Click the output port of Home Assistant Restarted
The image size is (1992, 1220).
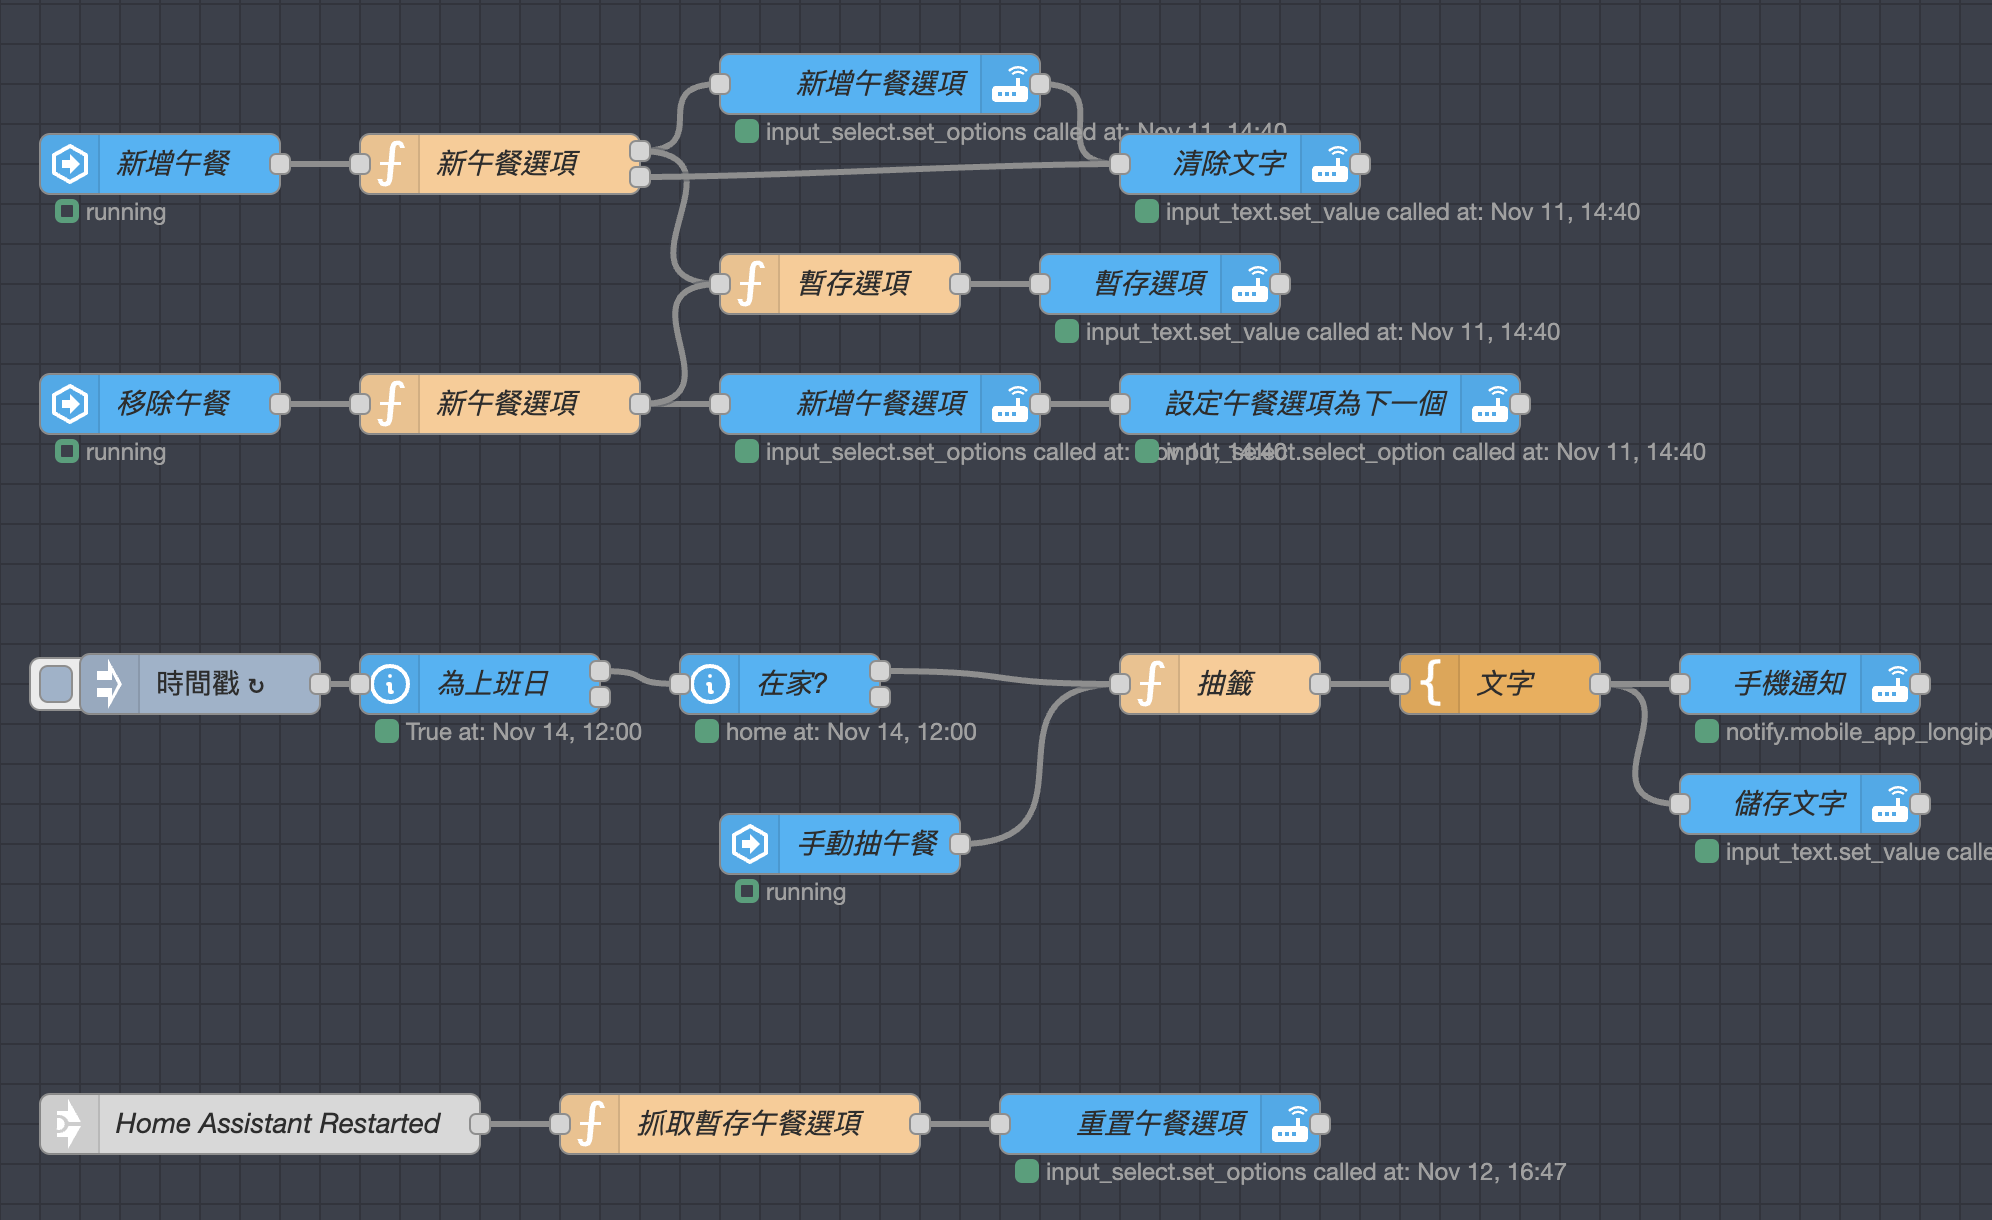[480, 1124]
